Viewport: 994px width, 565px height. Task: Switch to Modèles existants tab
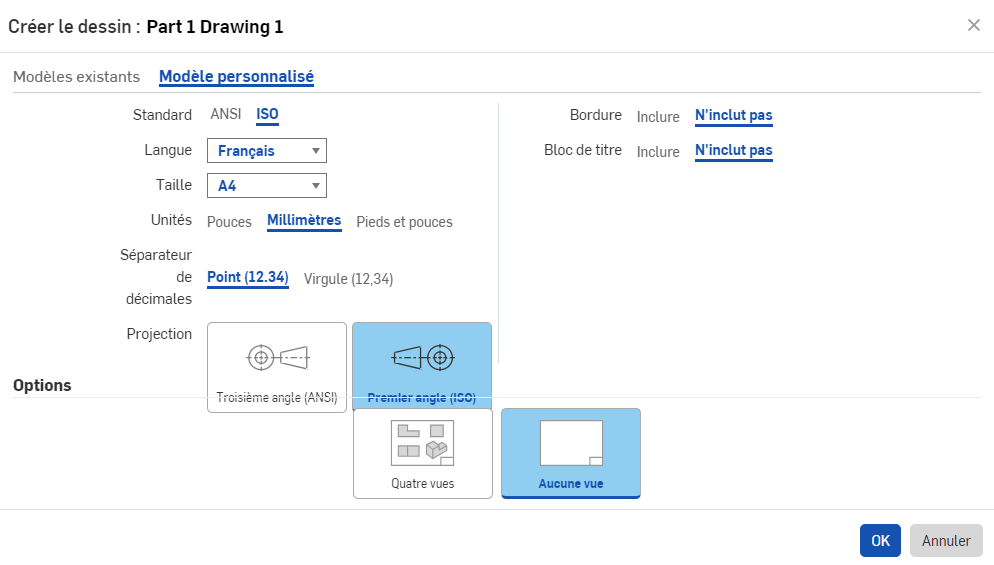(x=76, y=77)
